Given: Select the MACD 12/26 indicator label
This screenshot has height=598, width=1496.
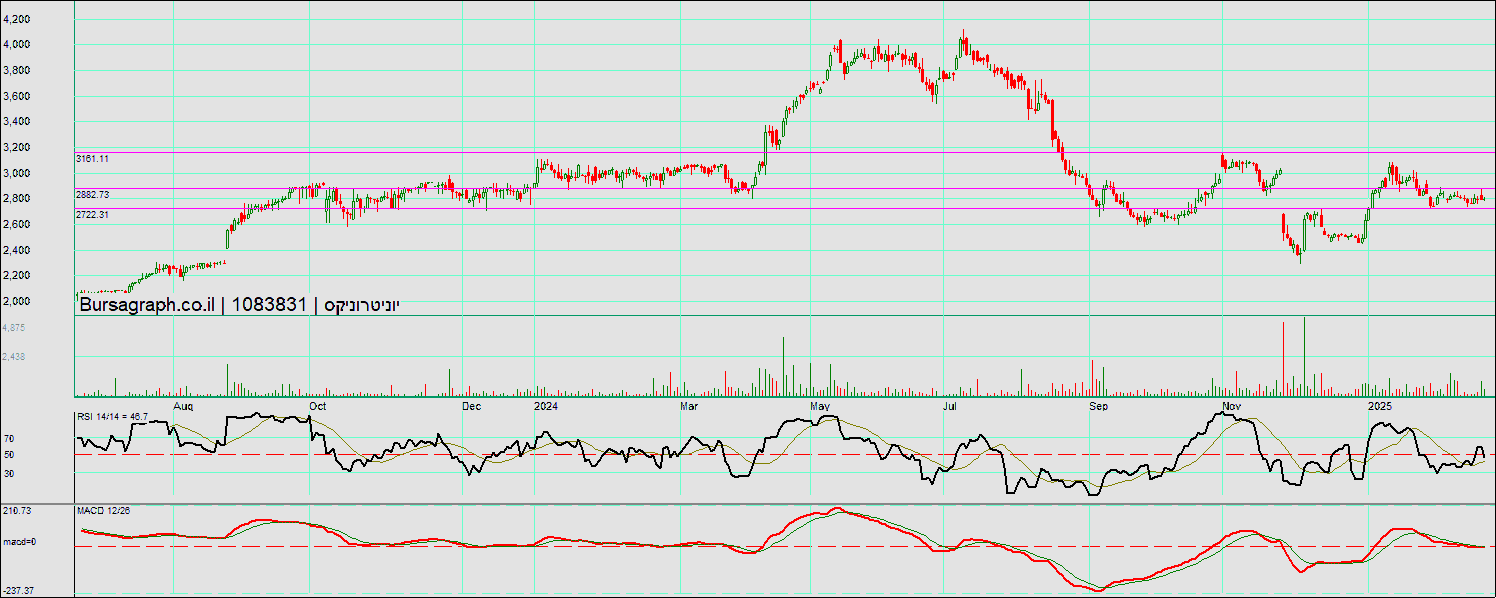Looking at the screenshot, I should (103, 511).
